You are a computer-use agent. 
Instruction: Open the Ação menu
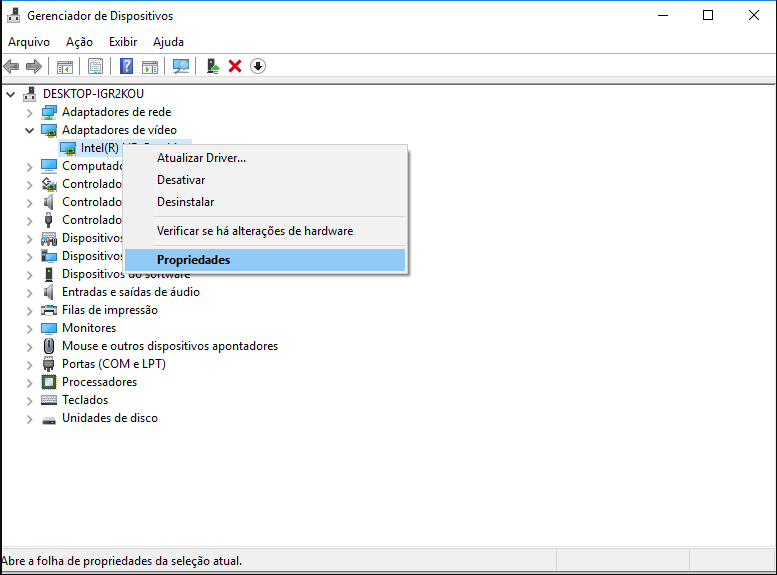[79, 42]
